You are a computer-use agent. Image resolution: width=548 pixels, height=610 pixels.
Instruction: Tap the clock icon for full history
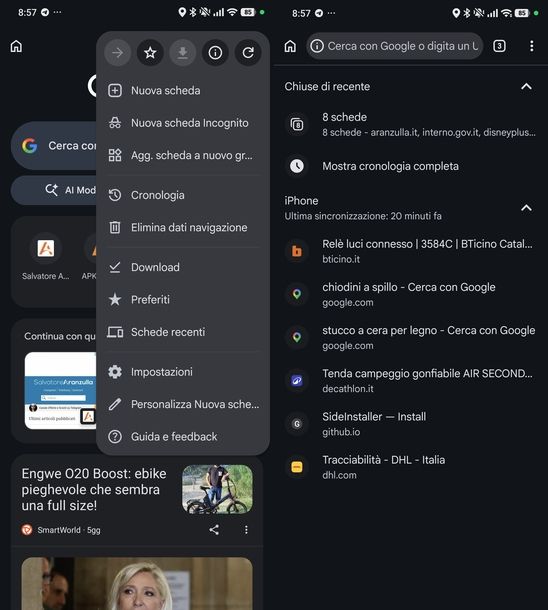click(297, 166)
